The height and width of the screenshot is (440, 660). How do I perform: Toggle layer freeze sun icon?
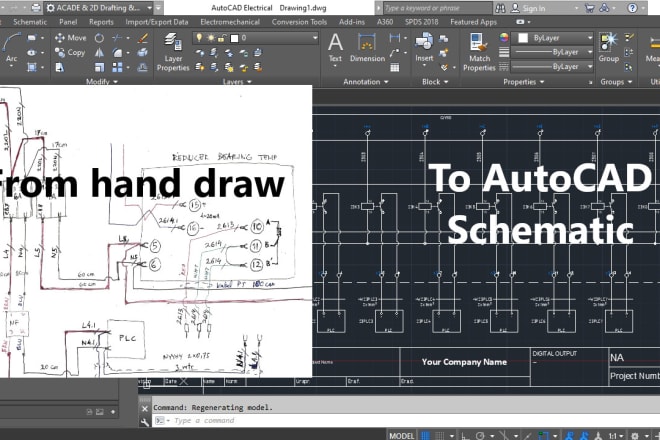click(x=210, y=38)
